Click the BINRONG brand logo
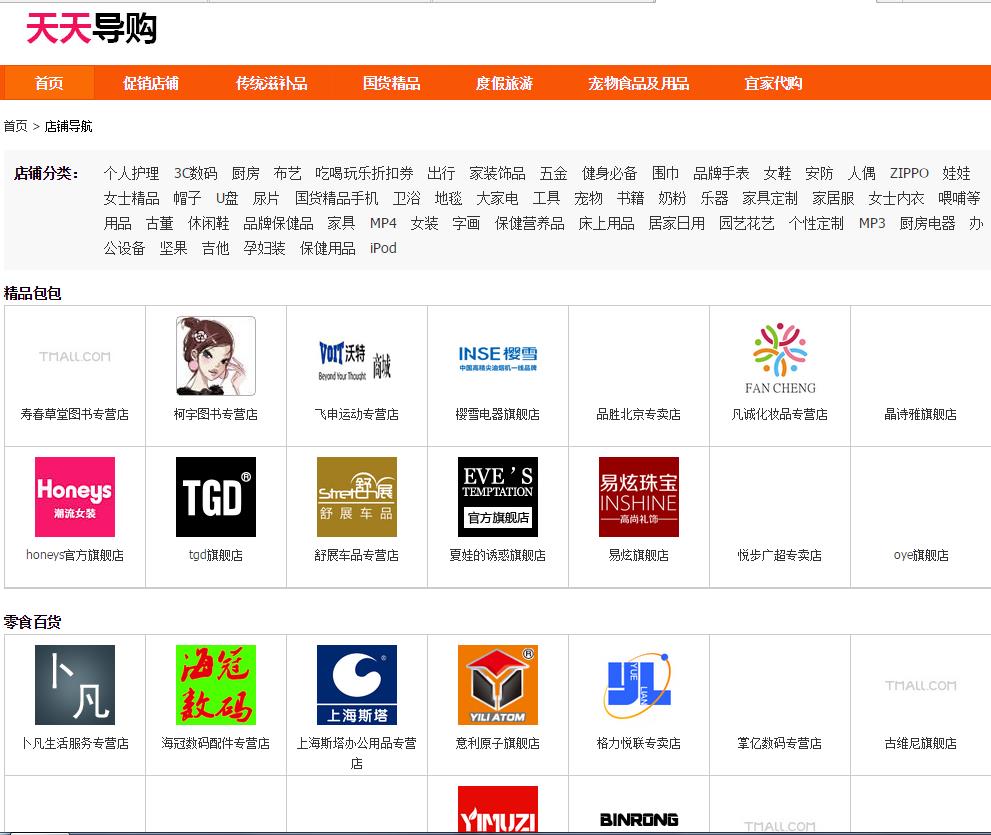This screenshot has height=835, width=991. (638, 820)
